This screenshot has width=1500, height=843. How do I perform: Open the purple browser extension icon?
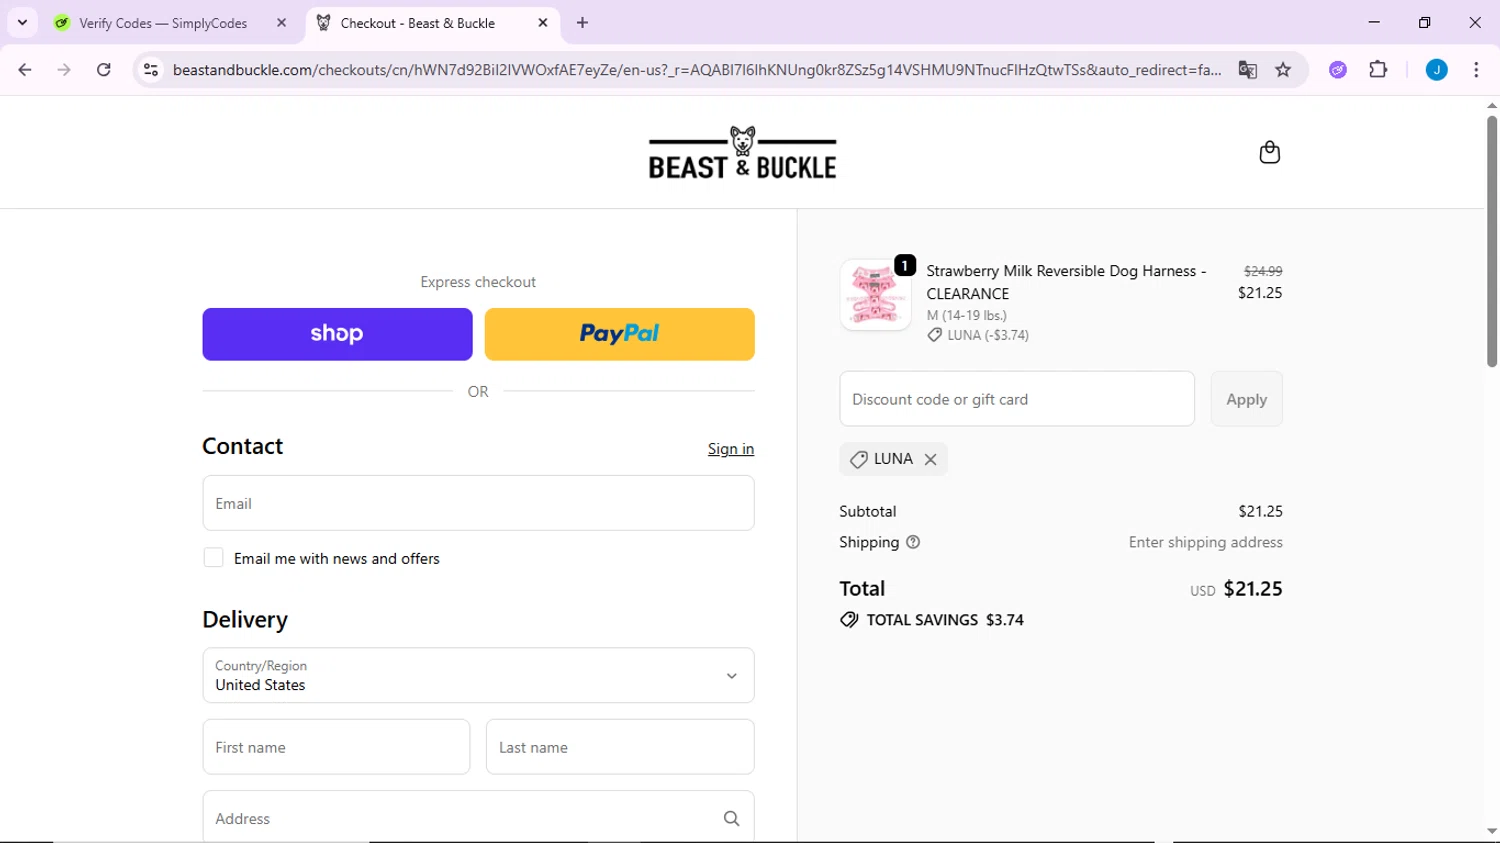(x=1338, y=70)
